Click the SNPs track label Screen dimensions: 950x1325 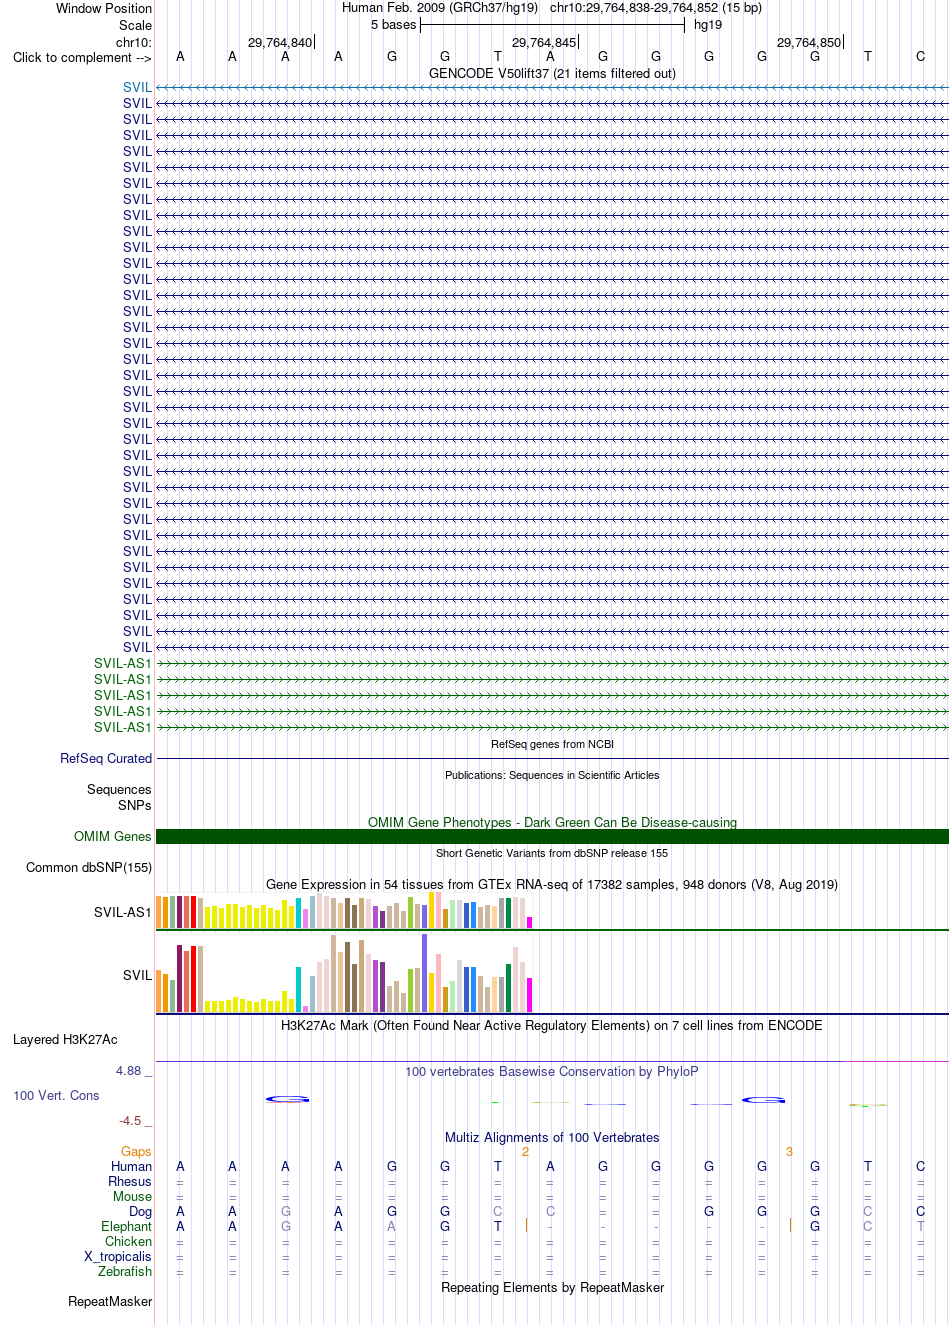pyautogui.click(x=135, y=805)
